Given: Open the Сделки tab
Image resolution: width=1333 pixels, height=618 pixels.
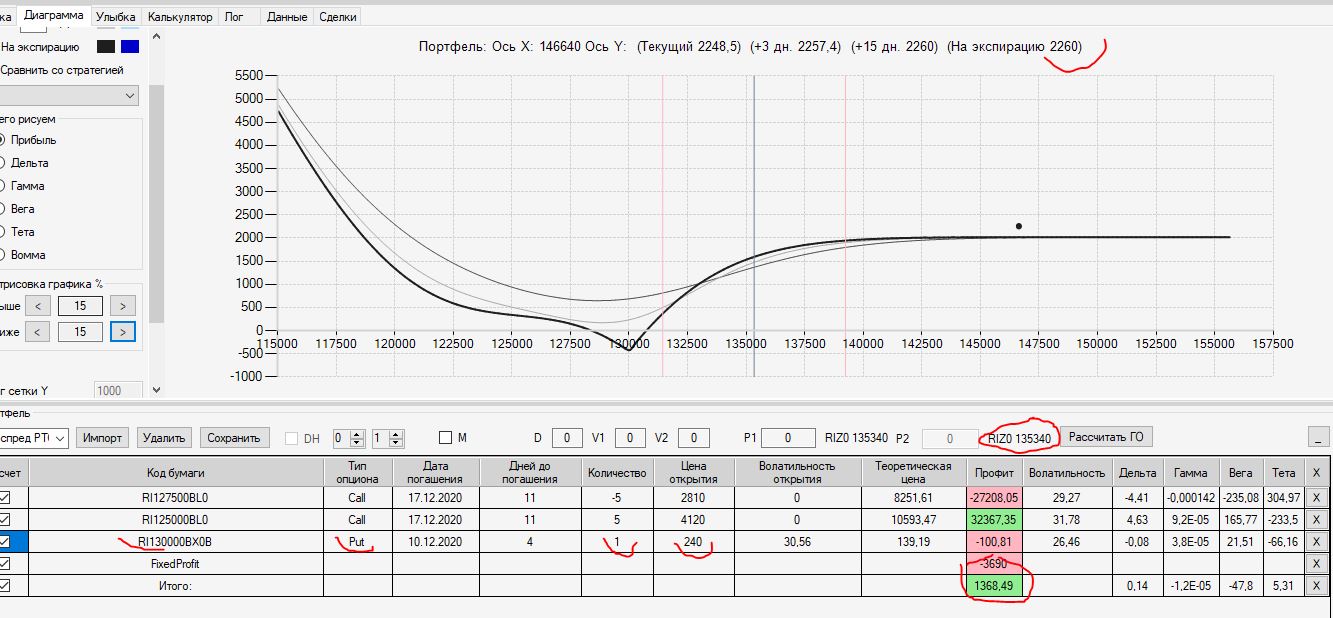Looking at the screenshot, I should pyautogui.click(x=337, y=17).
